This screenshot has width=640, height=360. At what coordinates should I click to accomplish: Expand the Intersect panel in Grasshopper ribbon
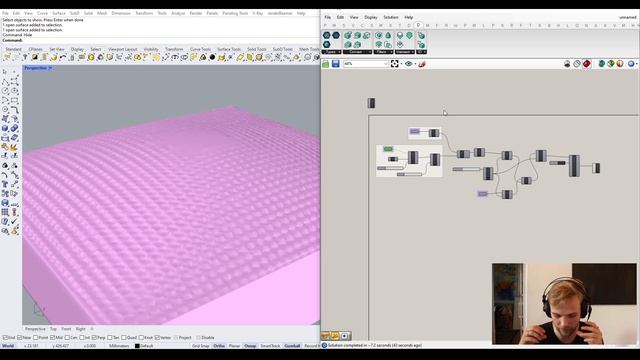[404, 52]
